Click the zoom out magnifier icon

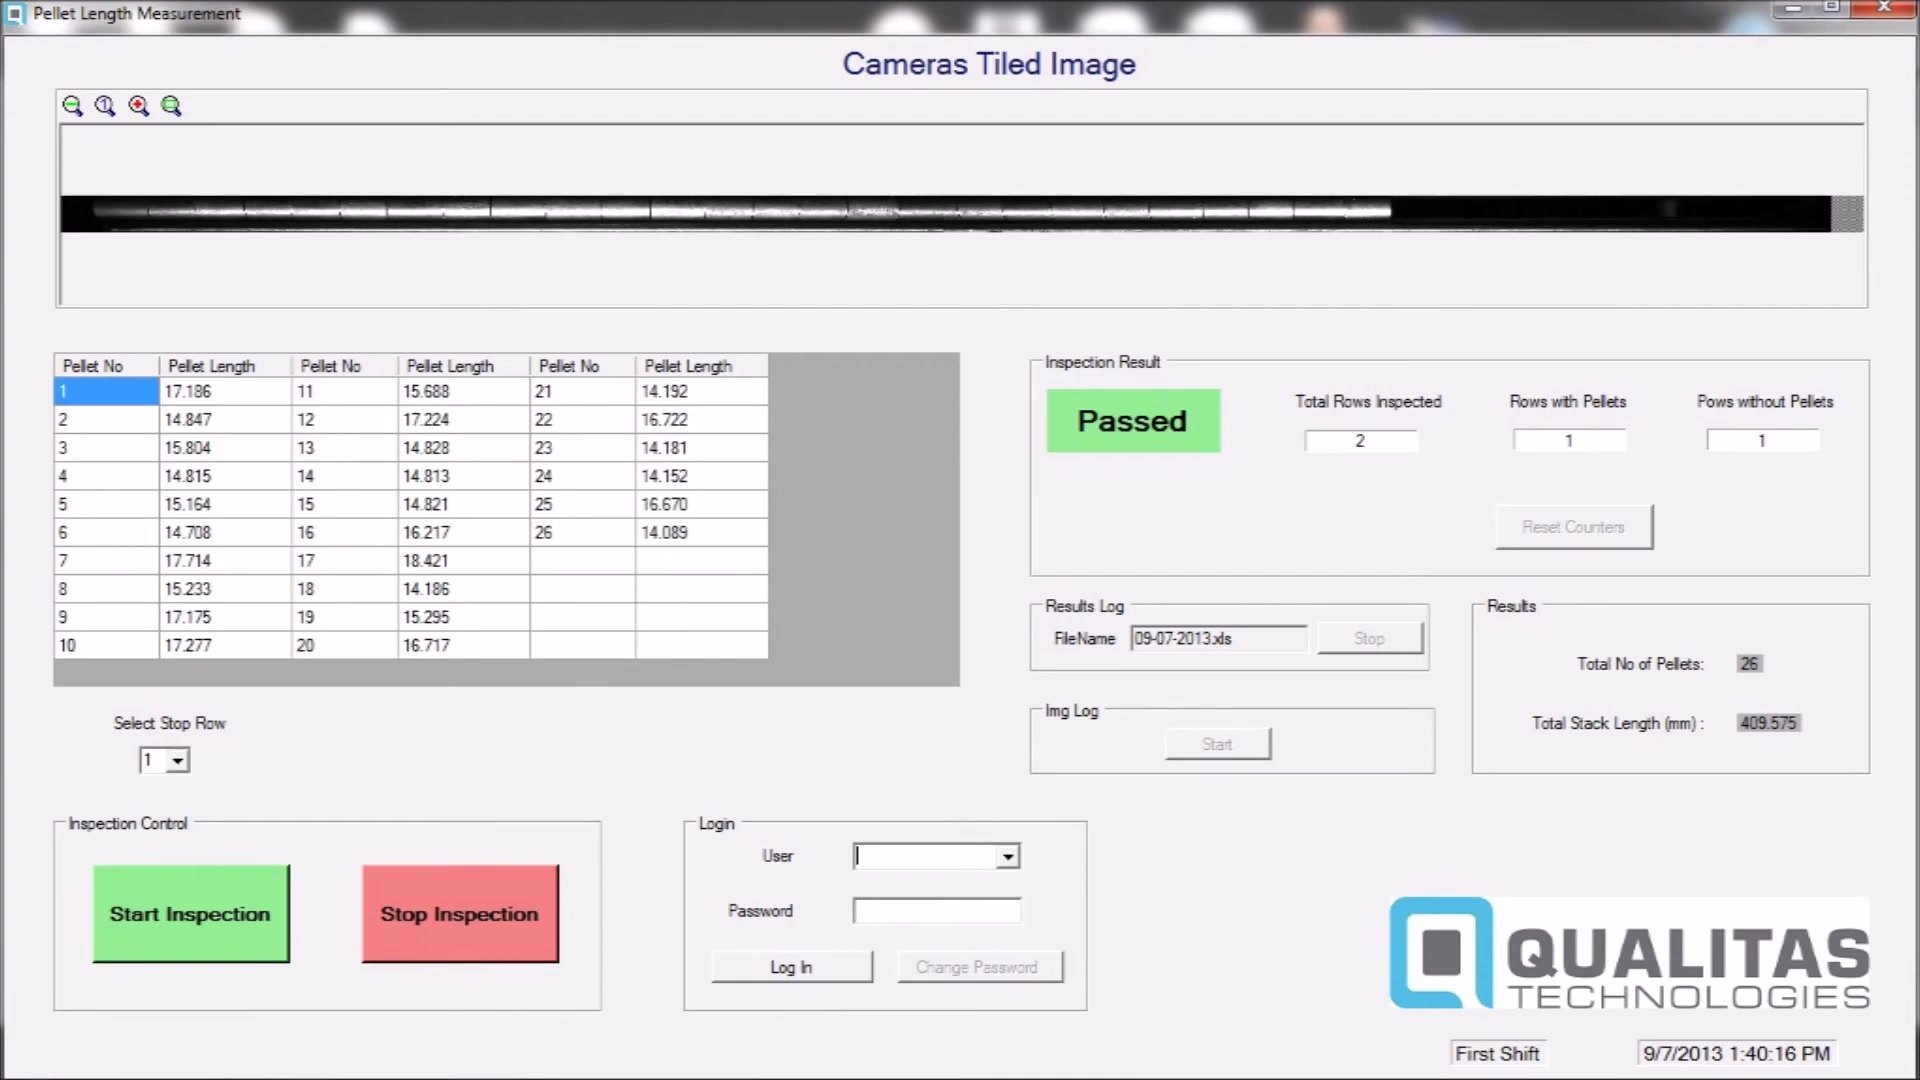click(x=72, y=106)
